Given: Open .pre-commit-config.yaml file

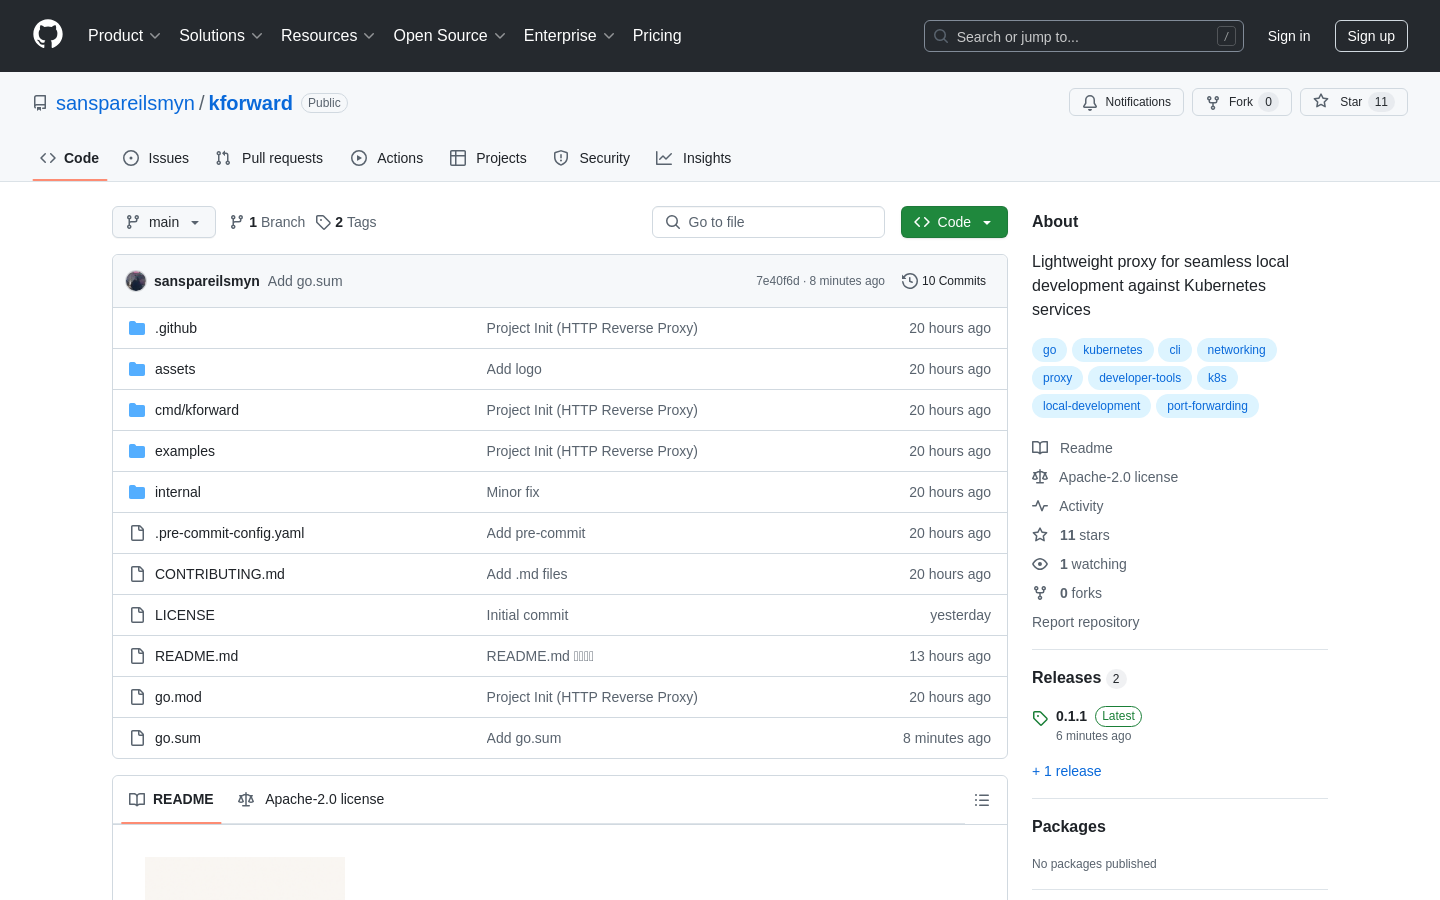Looking at the screenshot, I should coord(229,533).
